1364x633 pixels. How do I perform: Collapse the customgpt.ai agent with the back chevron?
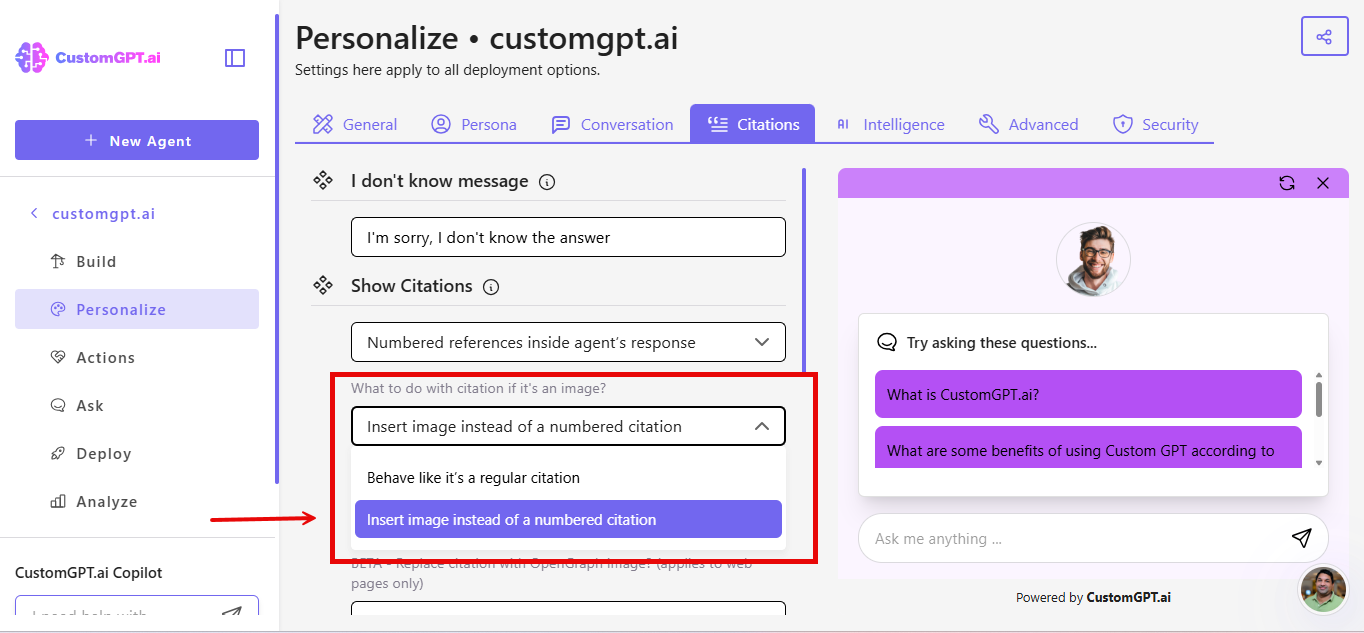point(33,213)
